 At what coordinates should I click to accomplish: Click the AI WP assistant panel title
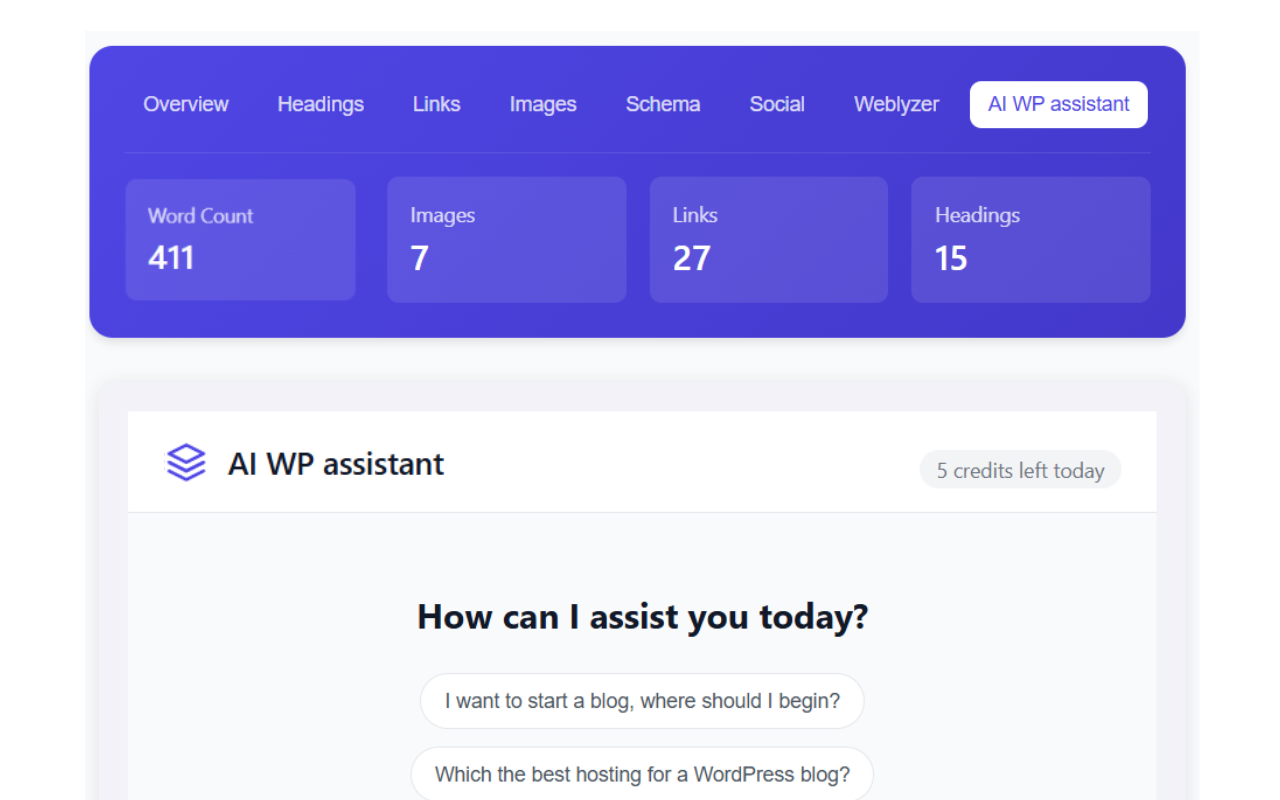(x=336, y=463)
